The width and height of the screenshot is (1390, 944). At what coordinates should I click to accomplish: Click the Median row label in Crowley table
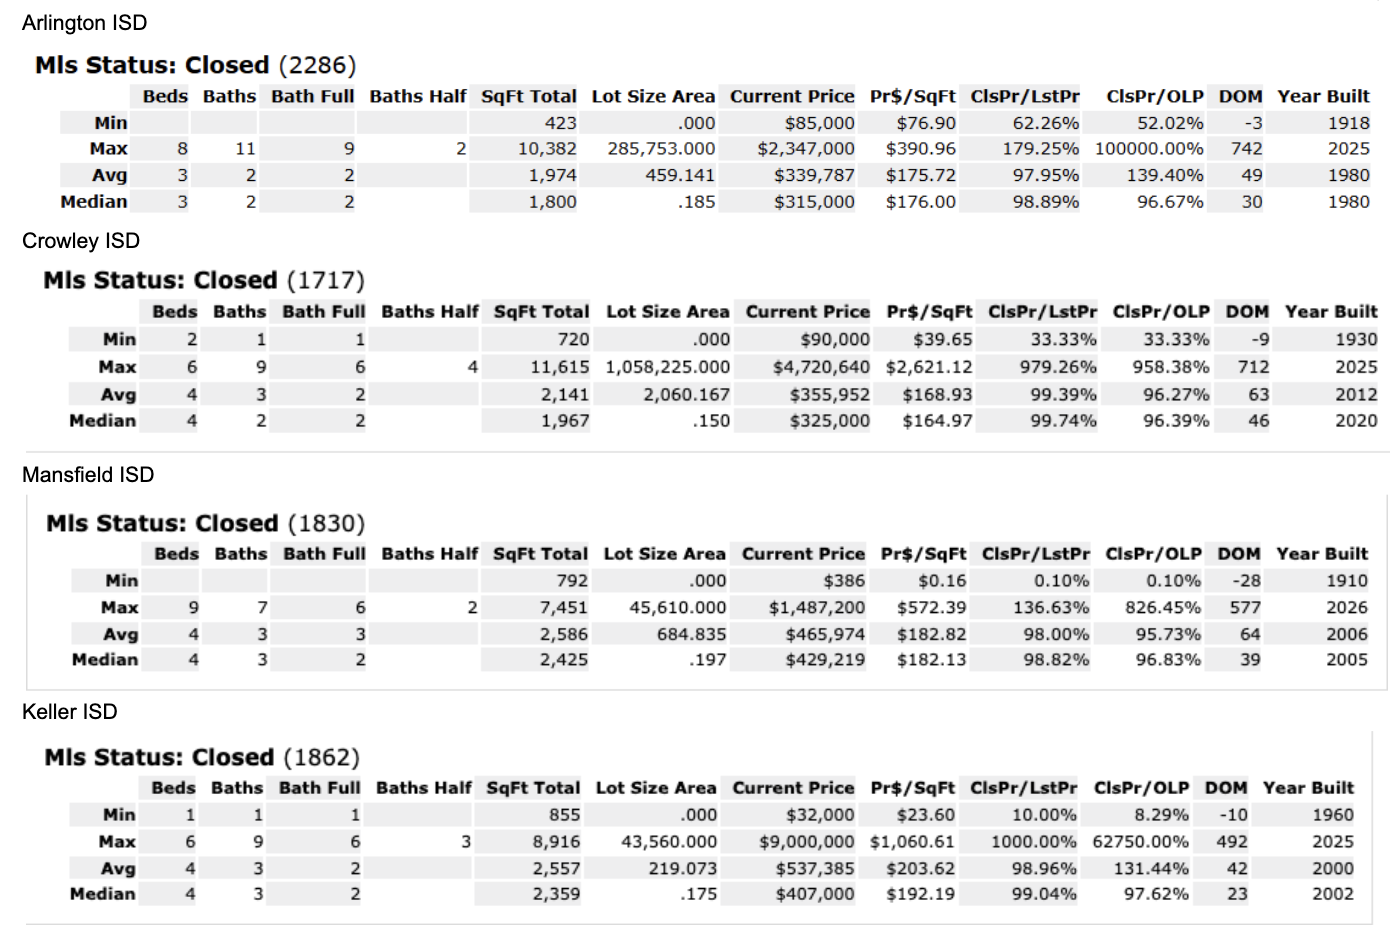click(x=102, y=421)
